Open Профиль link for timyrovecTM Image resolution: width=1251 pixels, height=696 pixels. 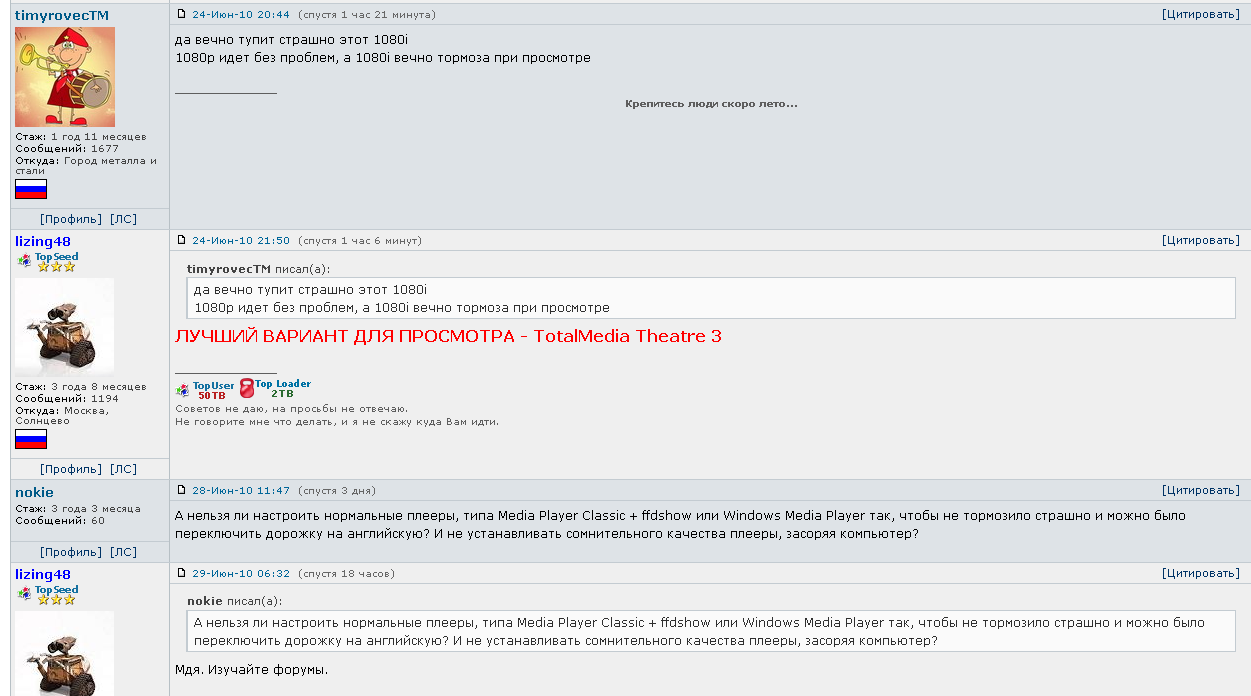[x=71, y=218]
